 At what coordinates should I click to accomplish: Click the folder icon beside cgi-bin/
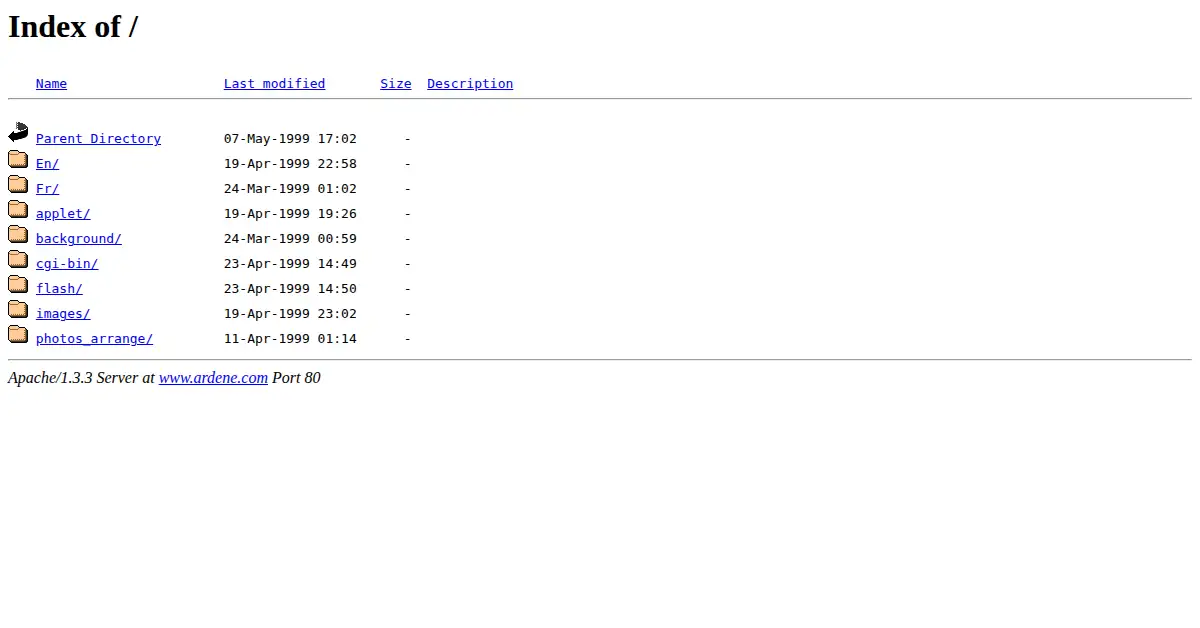point(18,259)
